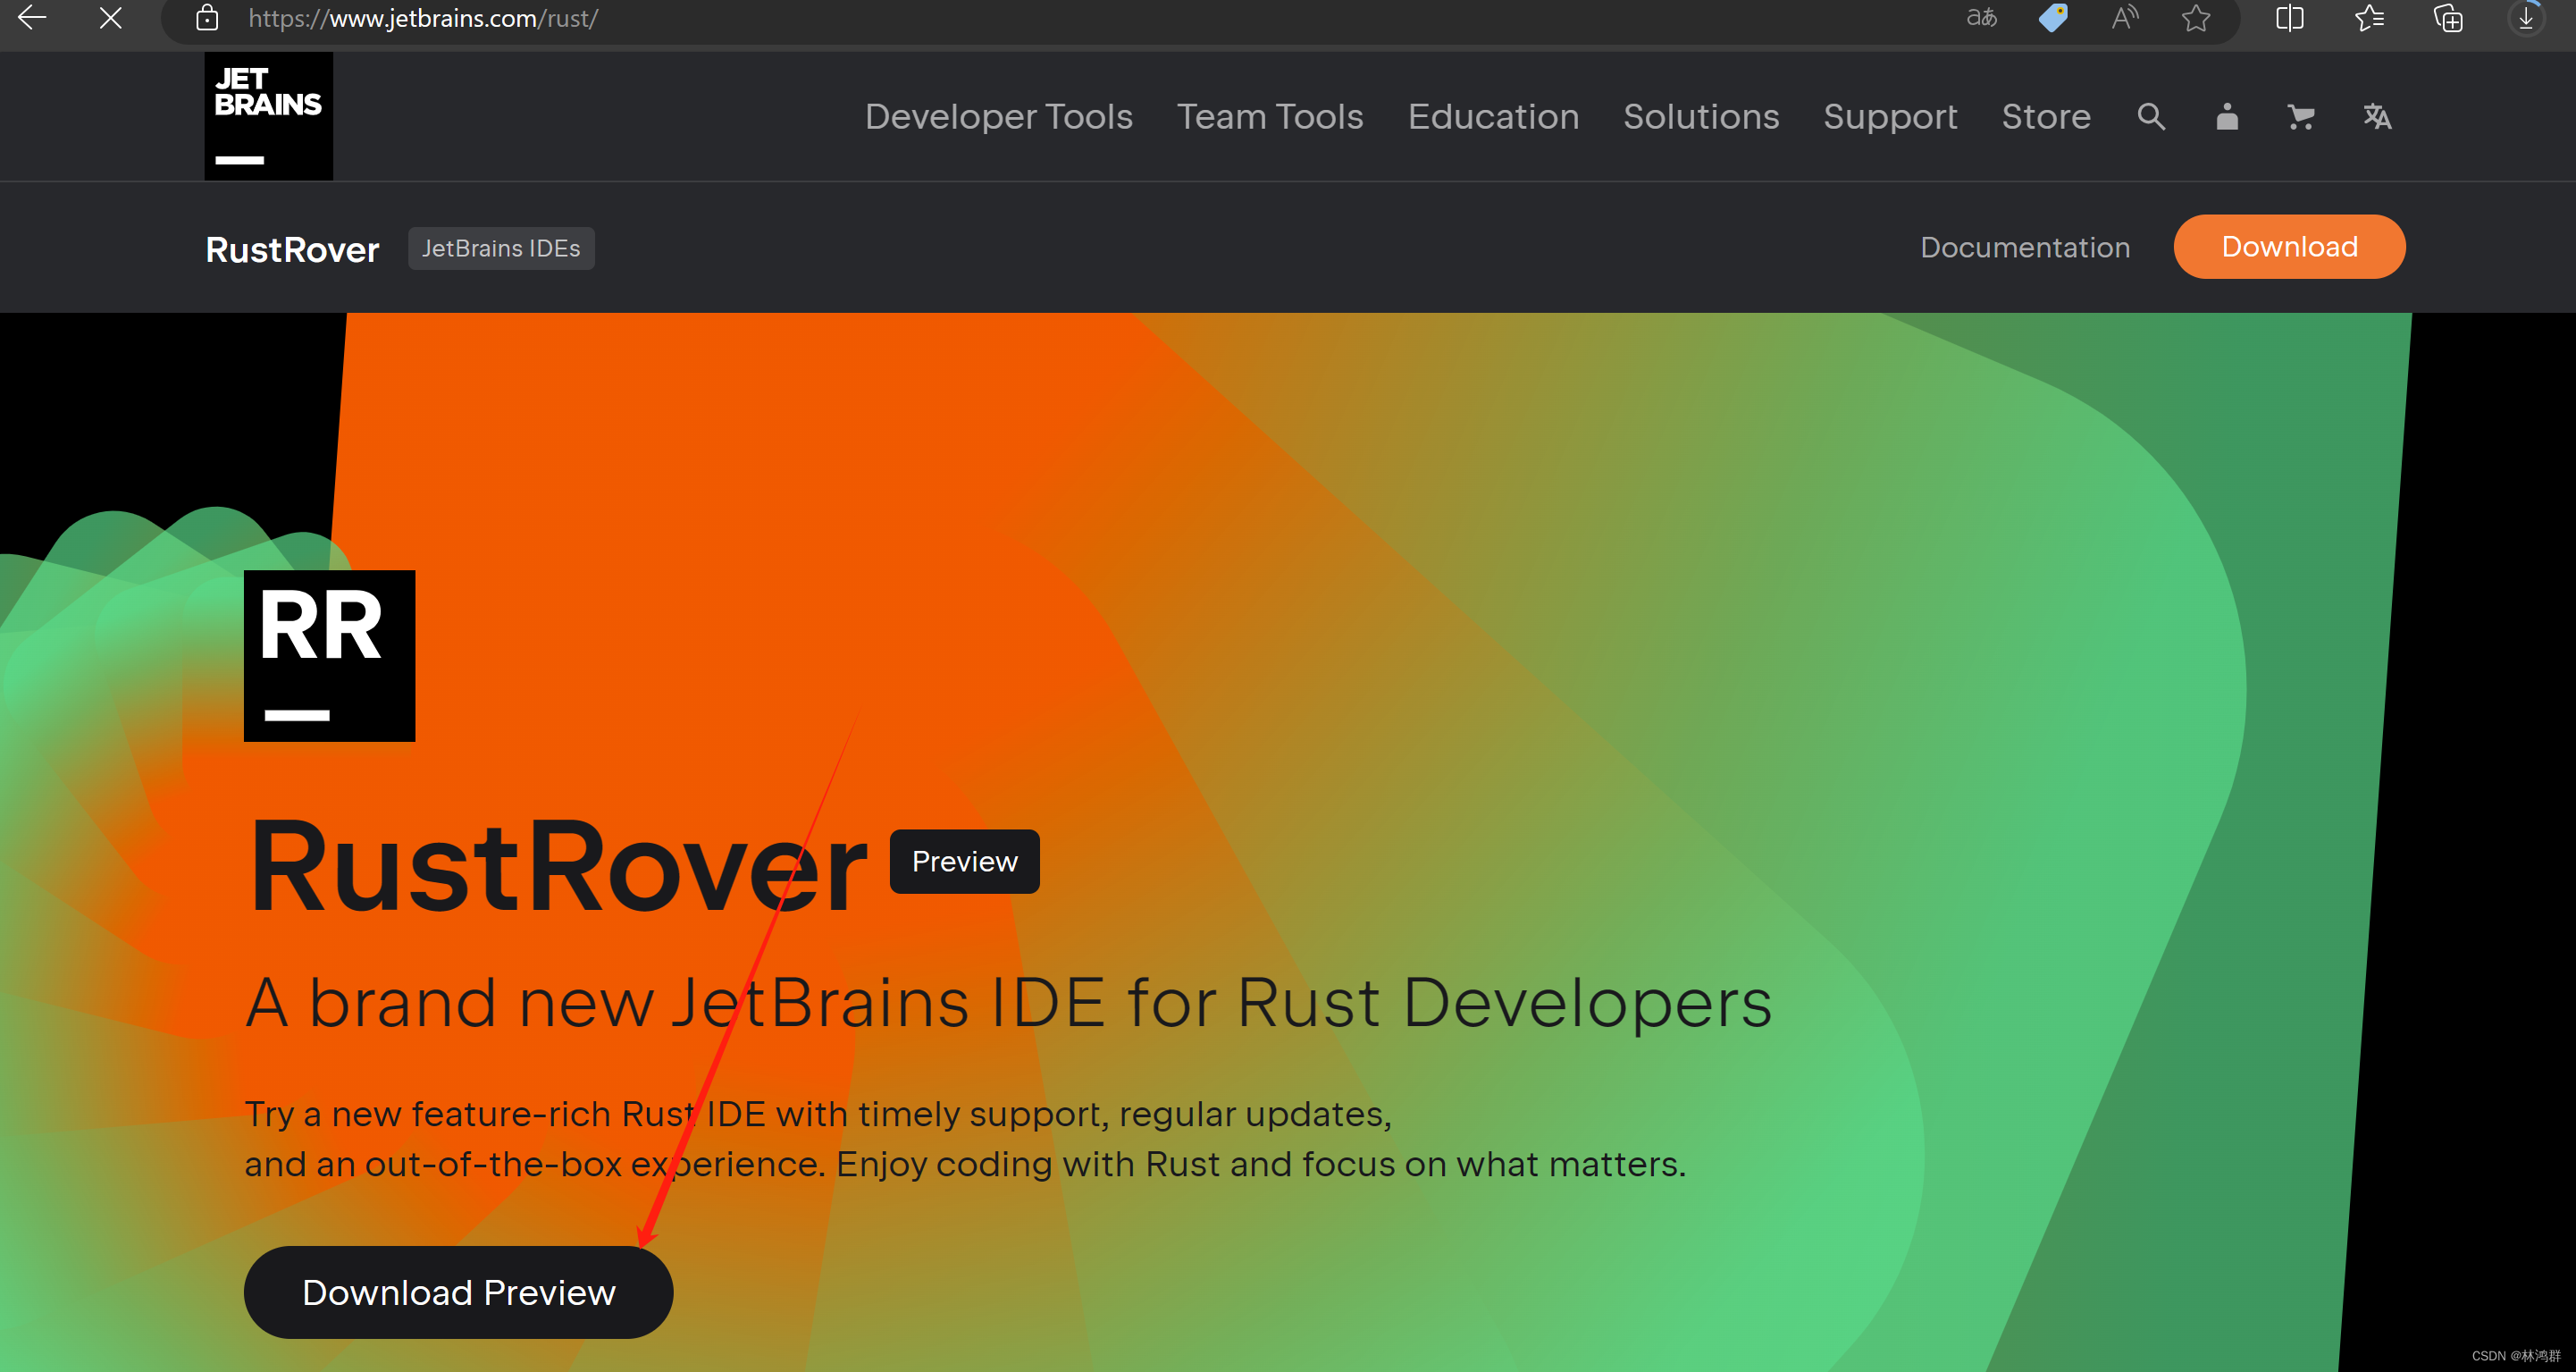Click the RustRover product name link
2576x1372 pixels.
(x=292, y=249)
